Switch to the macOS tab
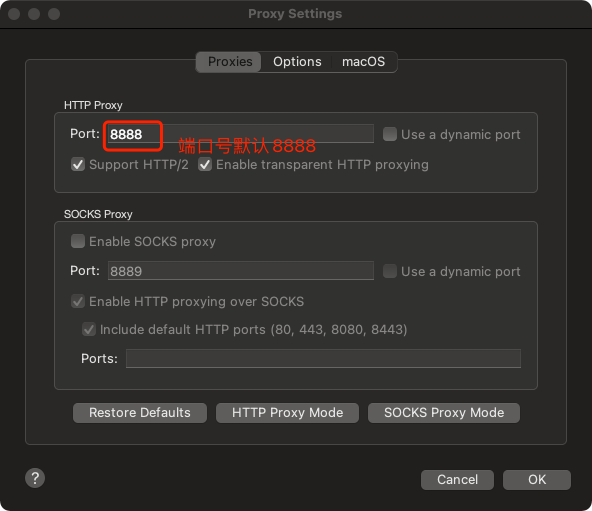592x511 pixels. 364,62
